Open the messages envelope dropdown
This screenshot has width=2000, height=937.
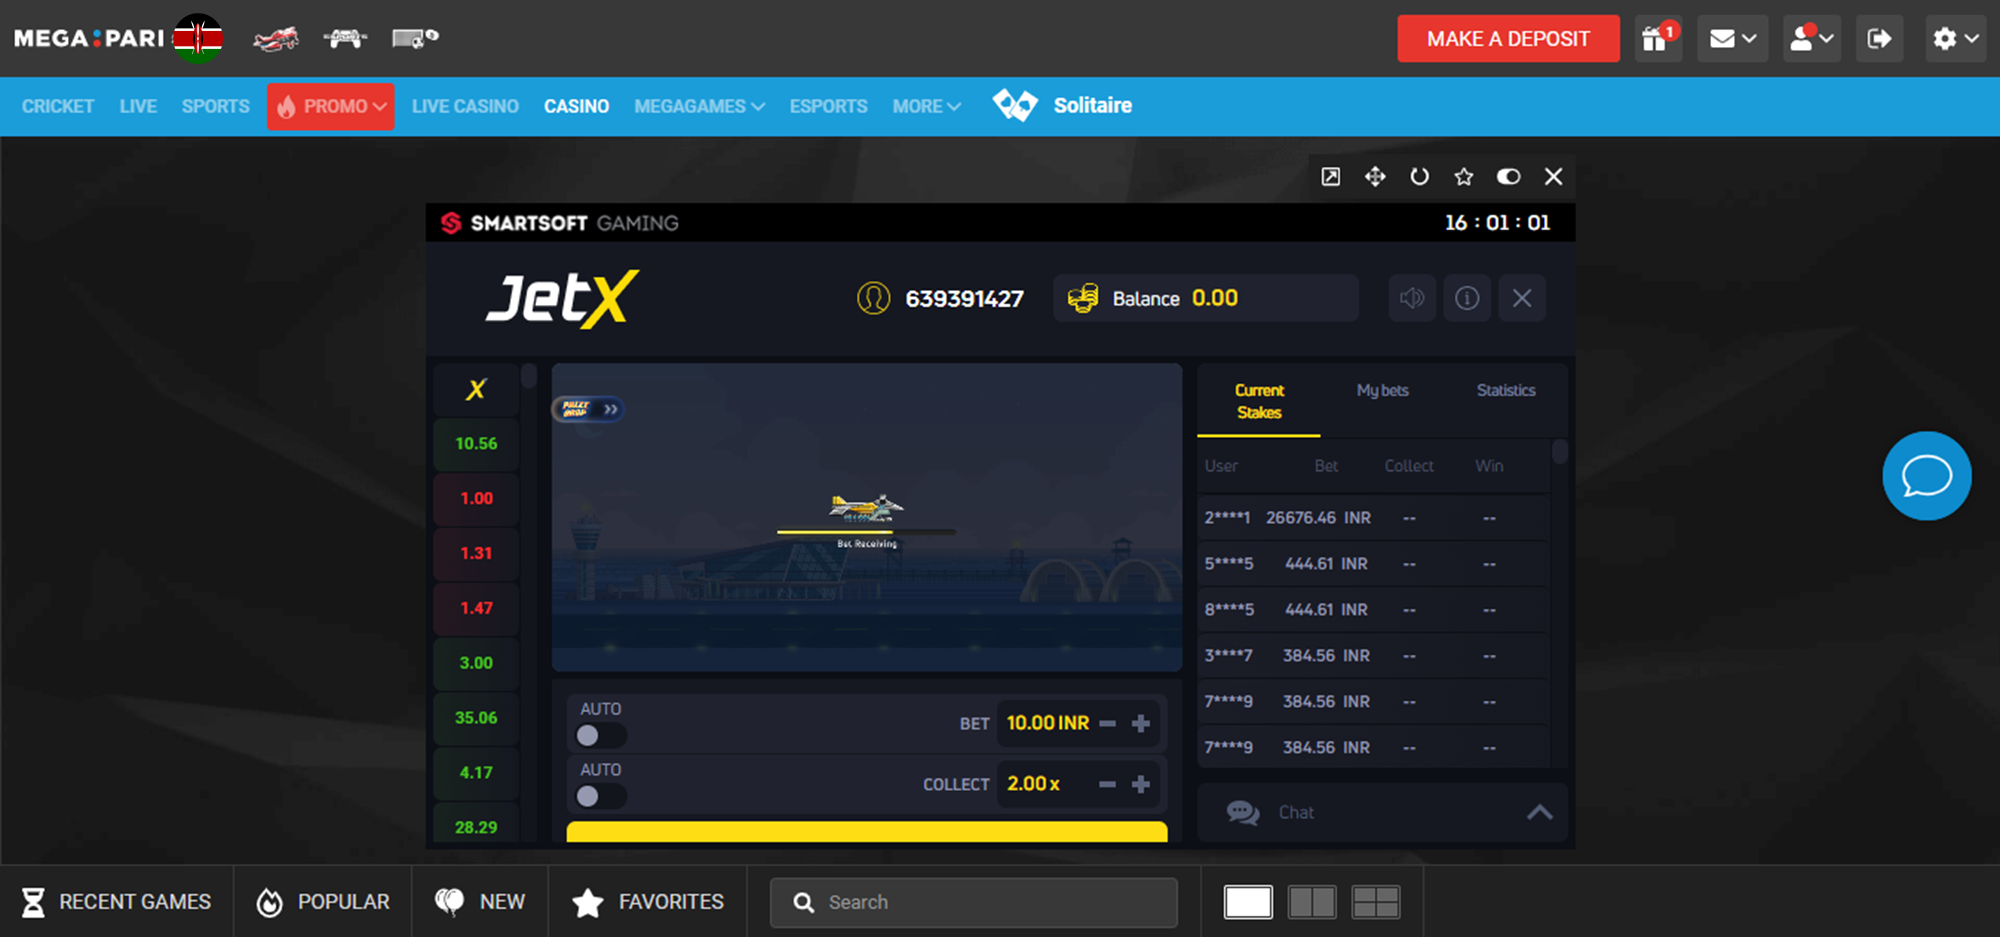(x=1733, y=39)
